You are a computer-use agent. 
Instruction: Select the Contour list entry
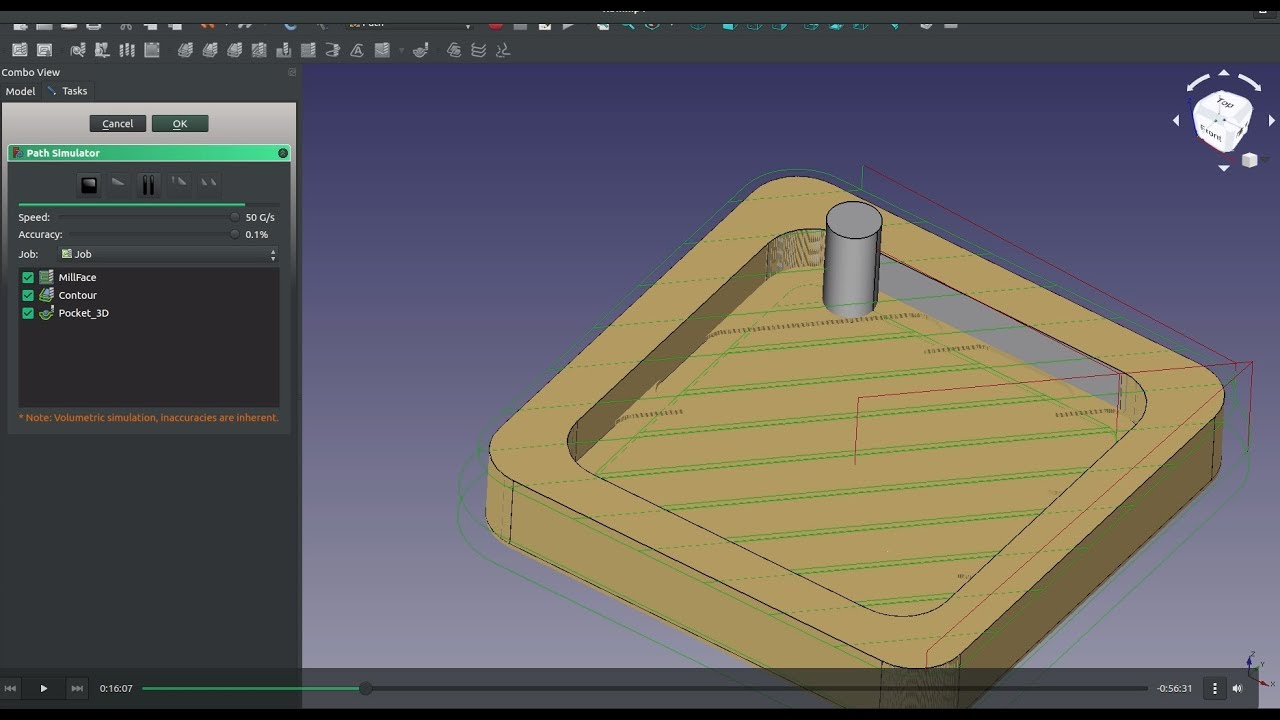[x=77, y=296]
